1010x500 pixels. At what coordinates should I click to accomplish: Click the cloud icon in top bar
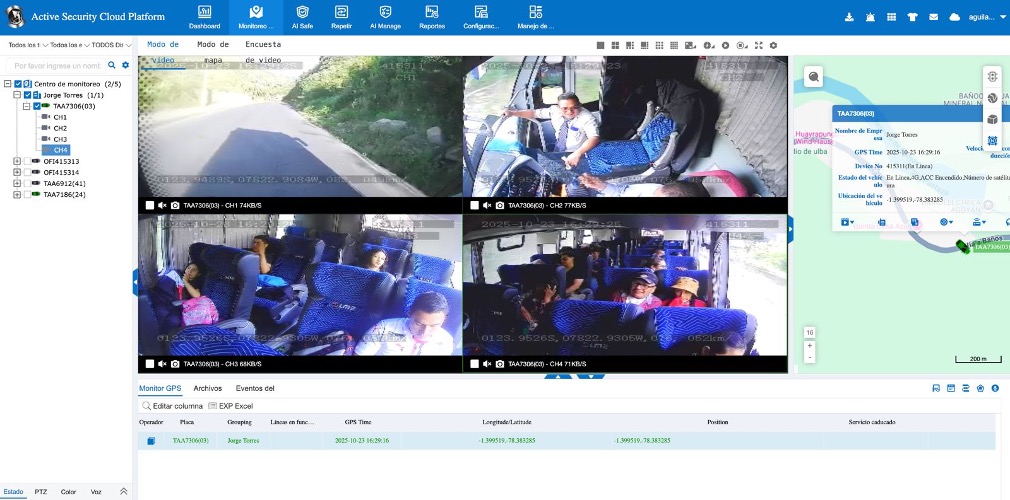pyautogui.click(x=955, y=17)
